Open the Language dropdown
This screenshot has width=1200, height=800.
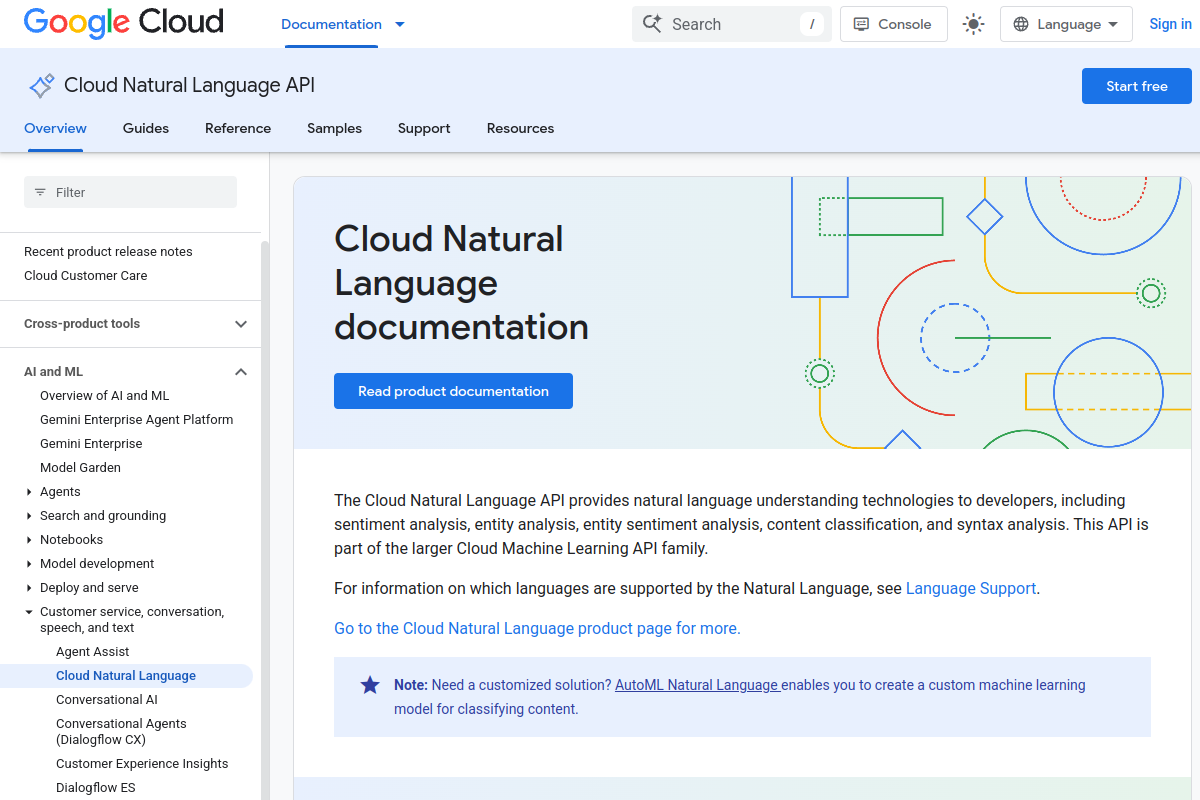1066,25
